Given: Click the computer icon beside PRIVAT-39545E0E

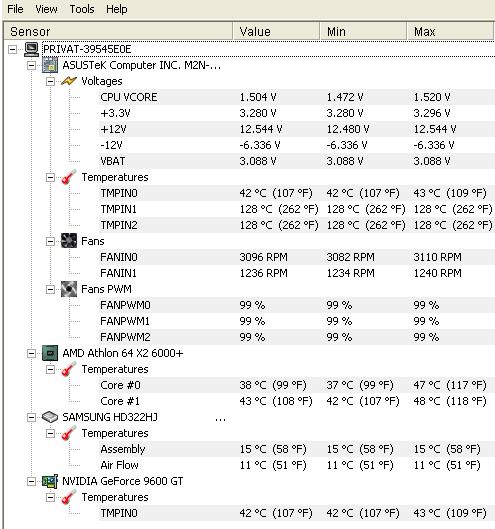Looking at the screenshot, I should click(x=31, y=49).
